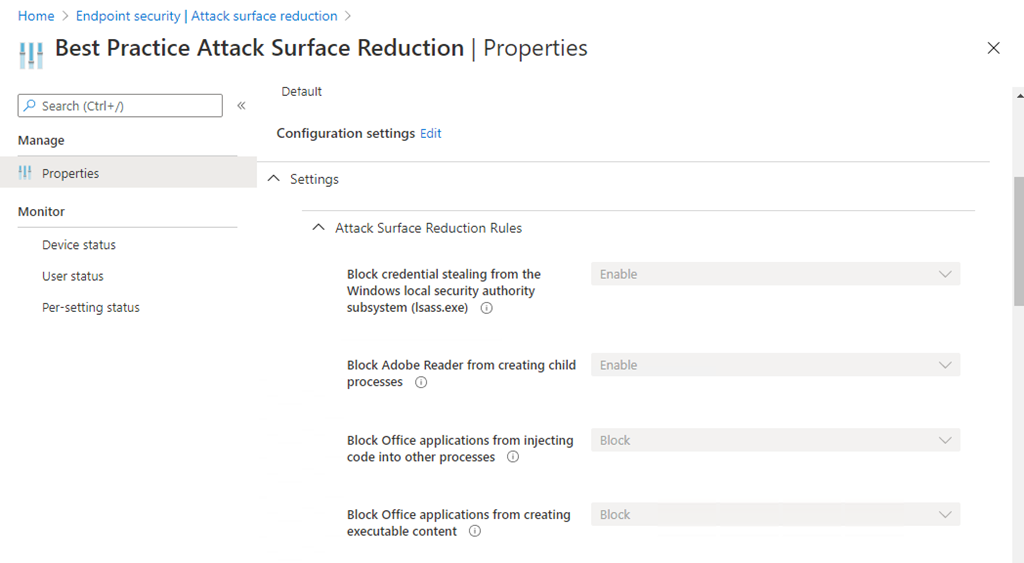Image resolution: width=1024 pixels, height=563 pixels.
Task: Click info icon for Office executable content rule
Action: [475, 532]
